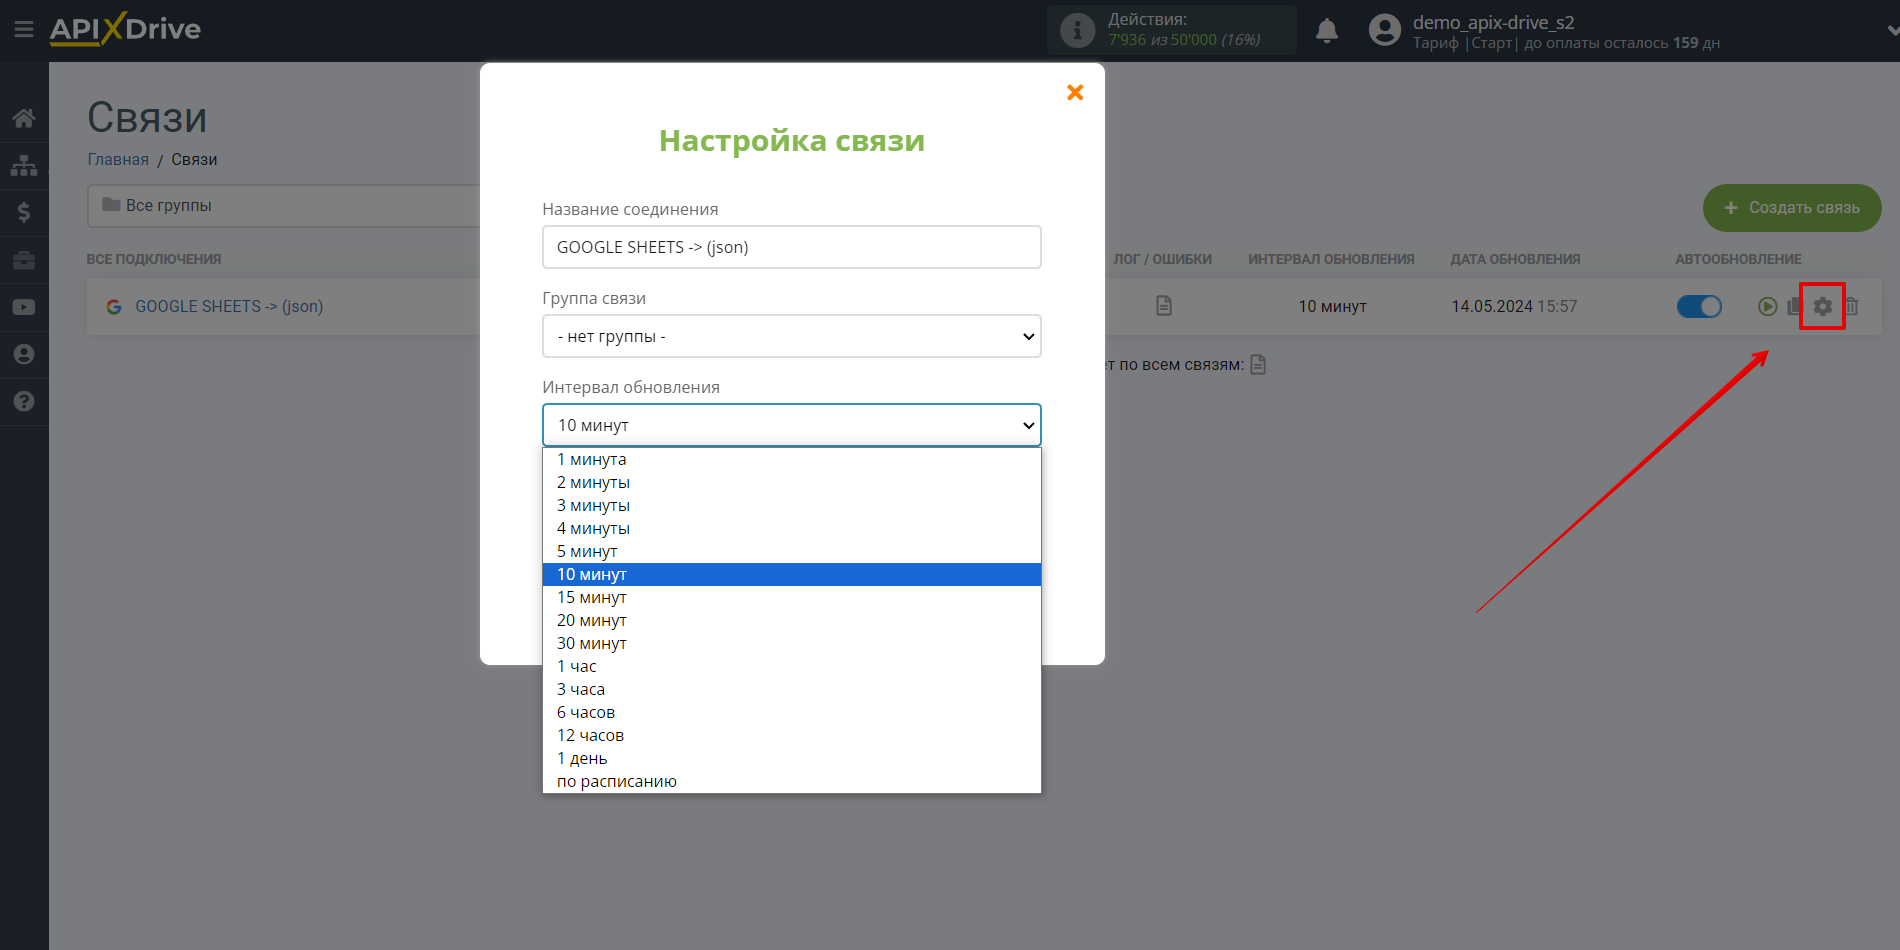Viewport: 1900px width, 950px height.
Task: Open the YouTube video sidebar icon
Action: coord(24,307)
